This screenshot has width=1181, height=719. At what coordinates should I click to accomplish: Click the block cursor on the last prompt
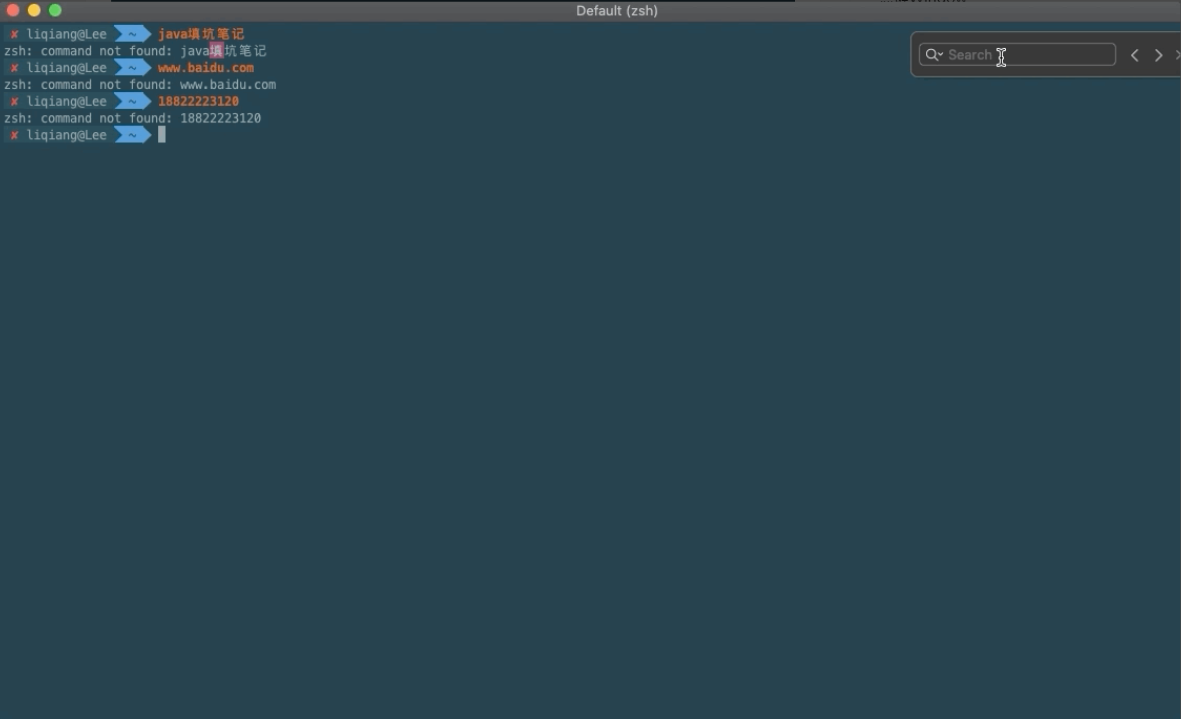pyautogui.click(x=161, y=135)
